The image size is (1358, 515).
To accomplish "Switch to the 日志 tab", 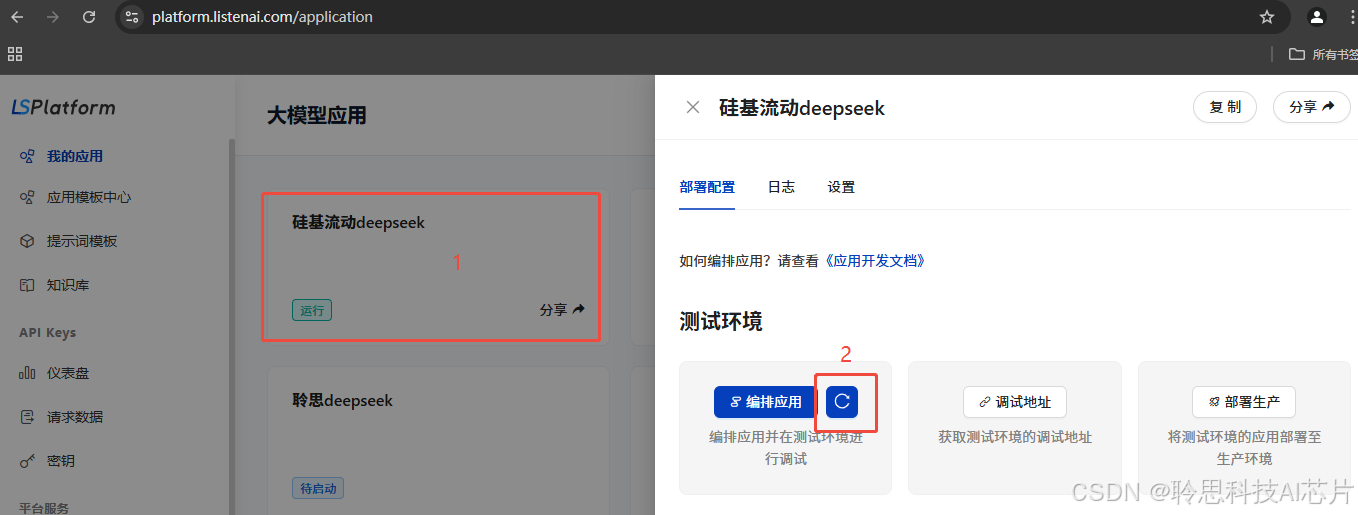I will point(781,187).
